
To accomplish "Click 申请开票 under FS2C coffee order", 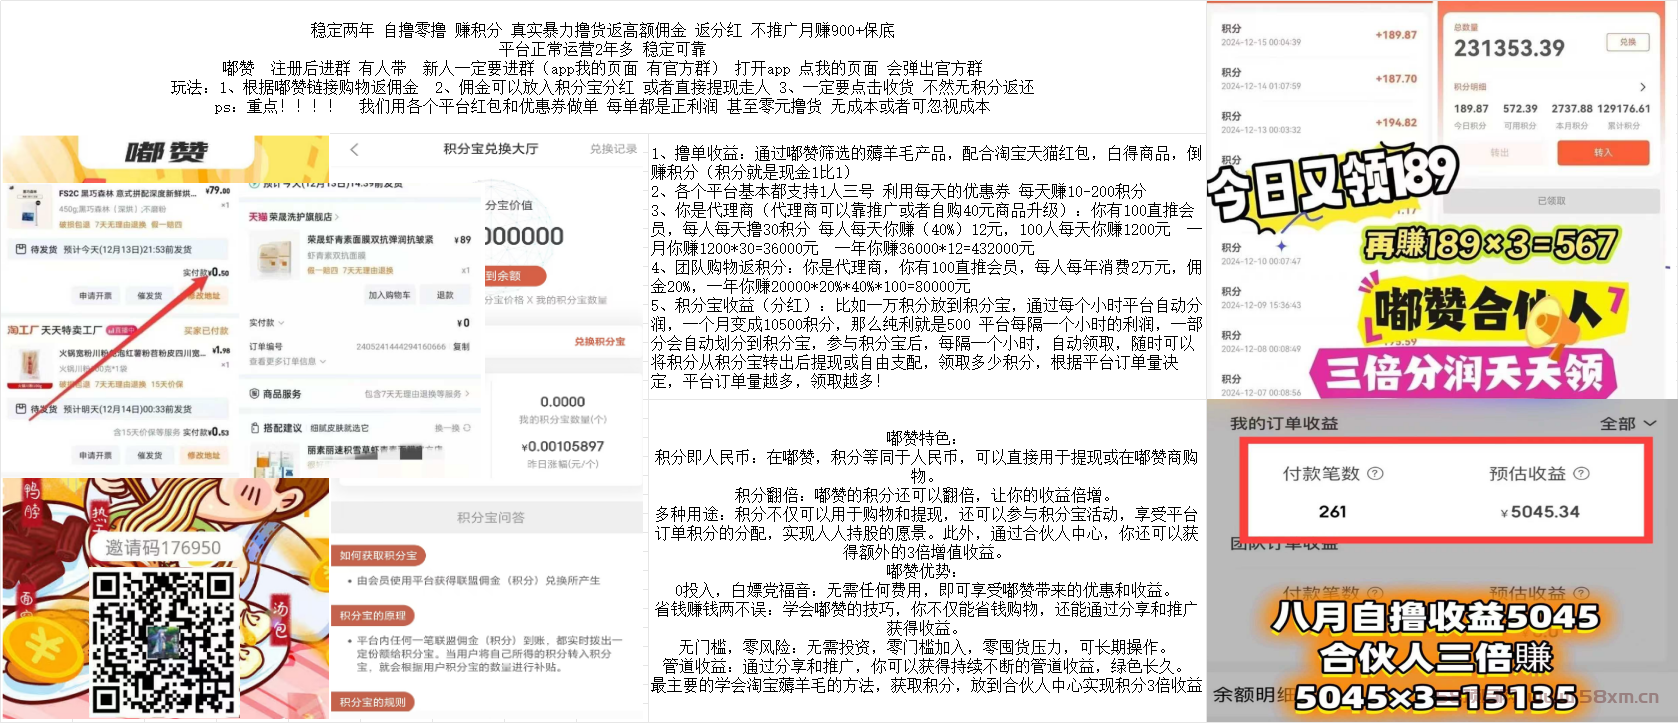I will point(96,296).
